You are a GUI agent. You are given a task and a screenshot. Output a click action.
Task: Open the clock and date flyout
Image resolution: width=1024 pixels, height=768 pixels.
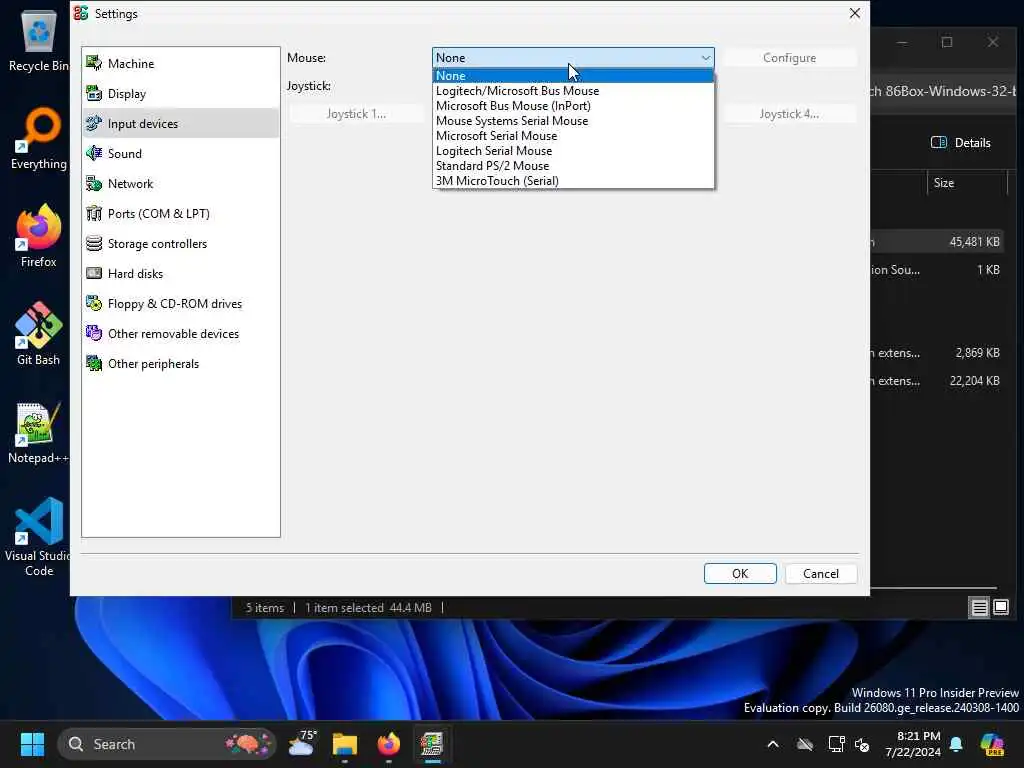(x=913, y=744)
